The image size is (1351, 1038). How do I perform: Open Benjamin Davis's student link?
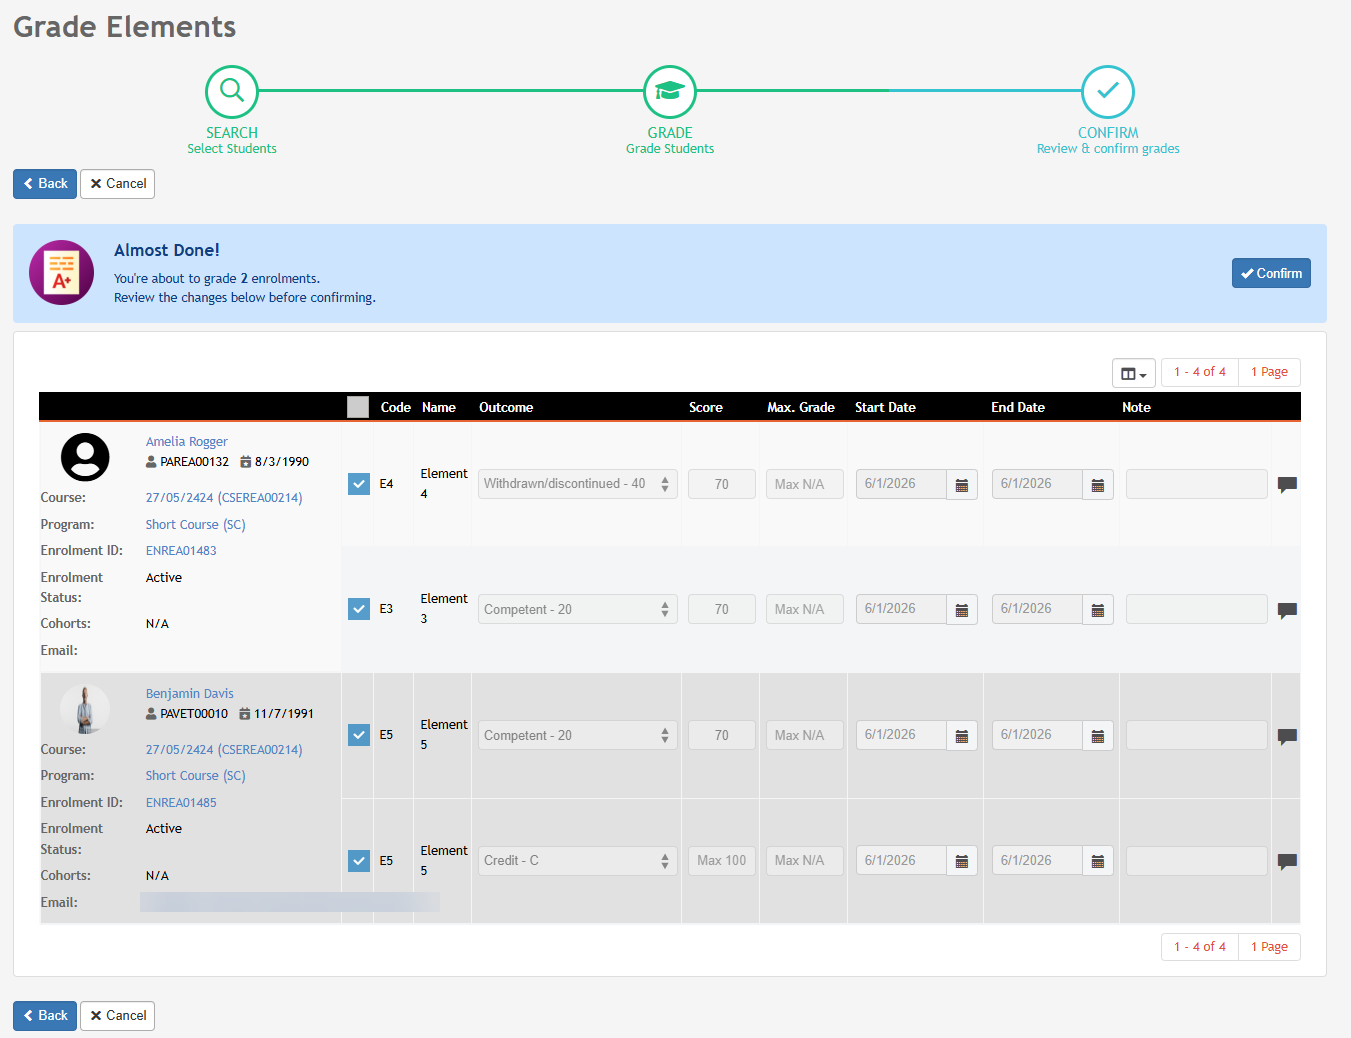tap(190, 694)
